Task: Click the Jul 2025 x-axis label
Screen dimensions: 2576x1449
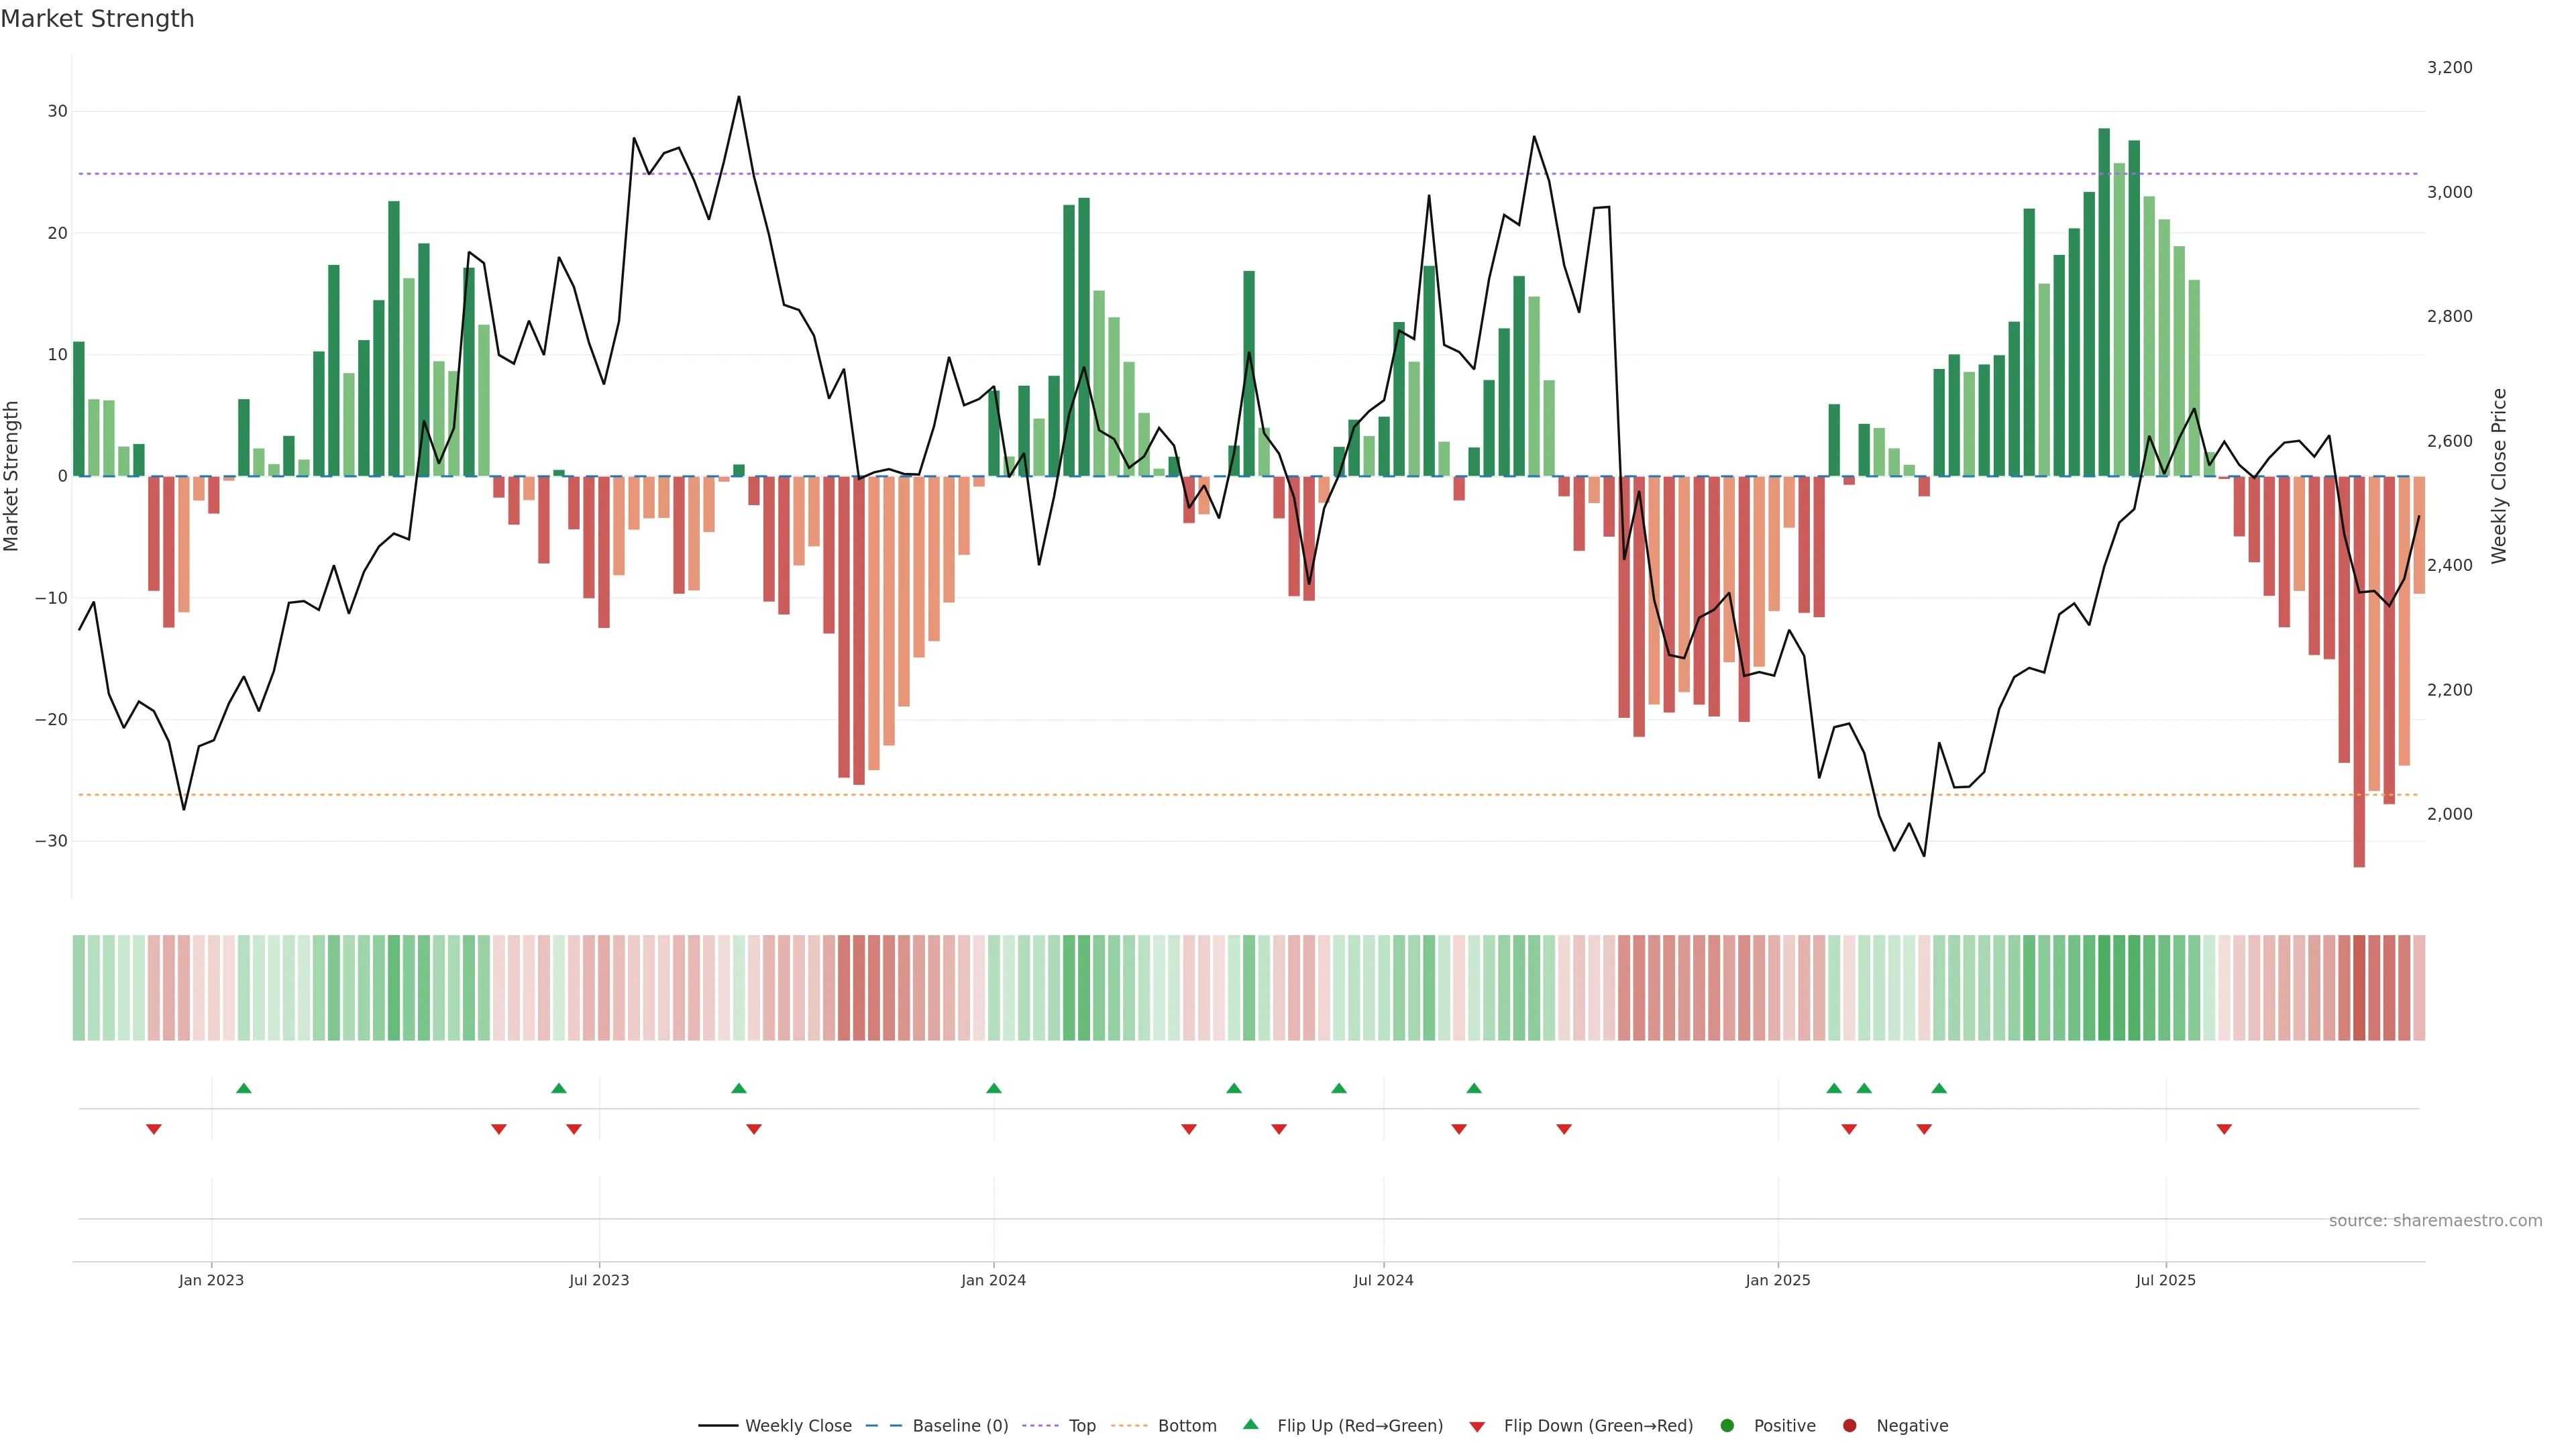Action: (x=2165, y=1280)
